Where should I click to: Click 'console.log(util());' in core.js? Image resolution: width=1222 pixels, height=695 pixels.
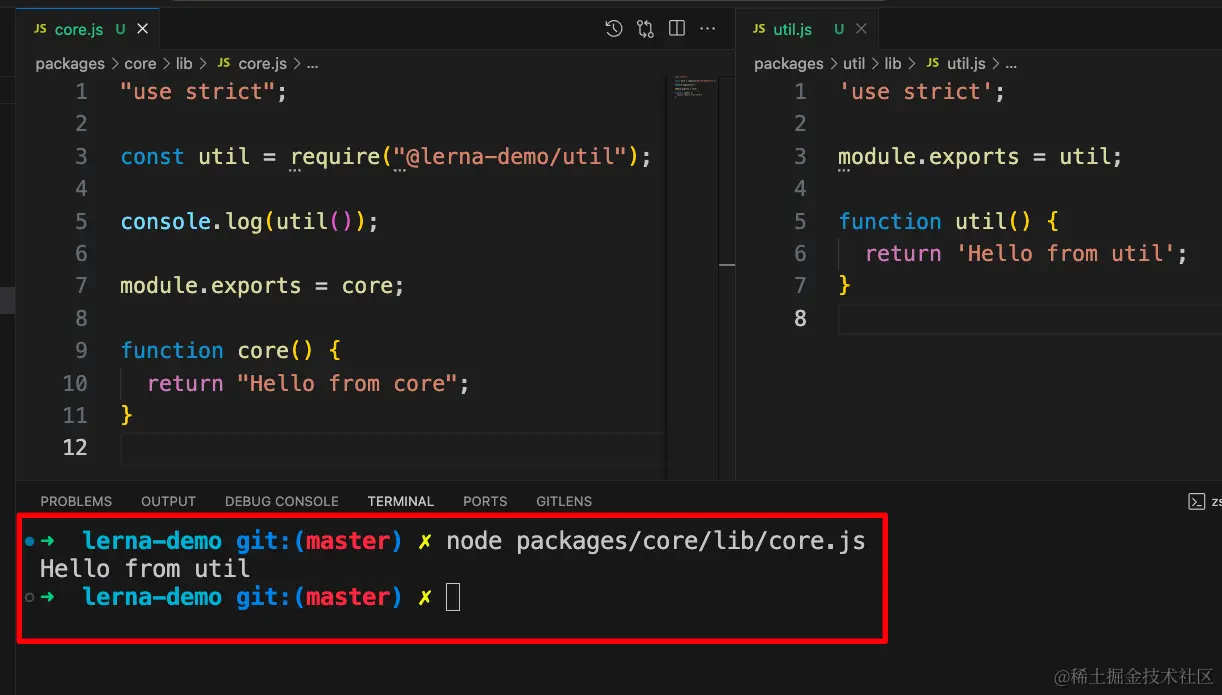[x=250, y=221]
